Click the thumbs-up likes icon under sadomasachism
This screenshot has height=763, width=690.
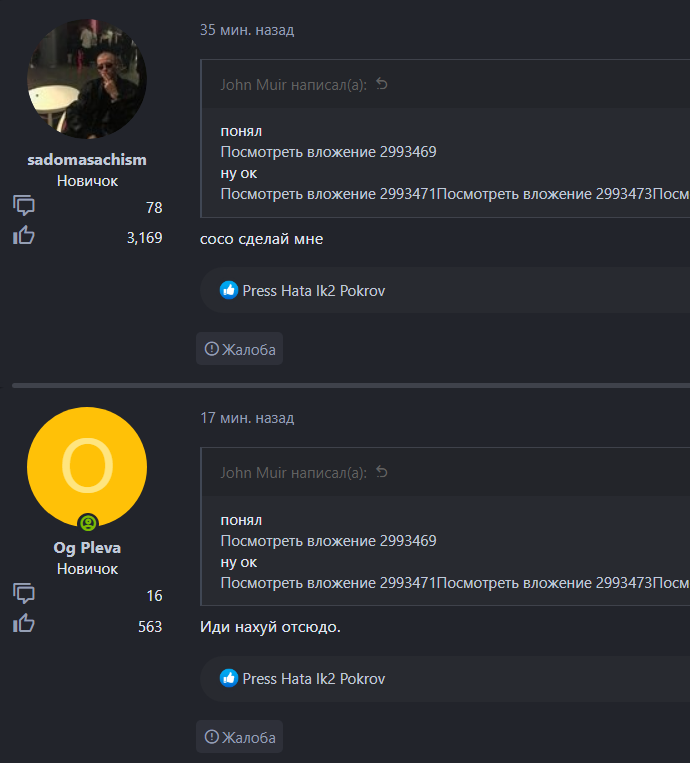[x=24, y=236]
